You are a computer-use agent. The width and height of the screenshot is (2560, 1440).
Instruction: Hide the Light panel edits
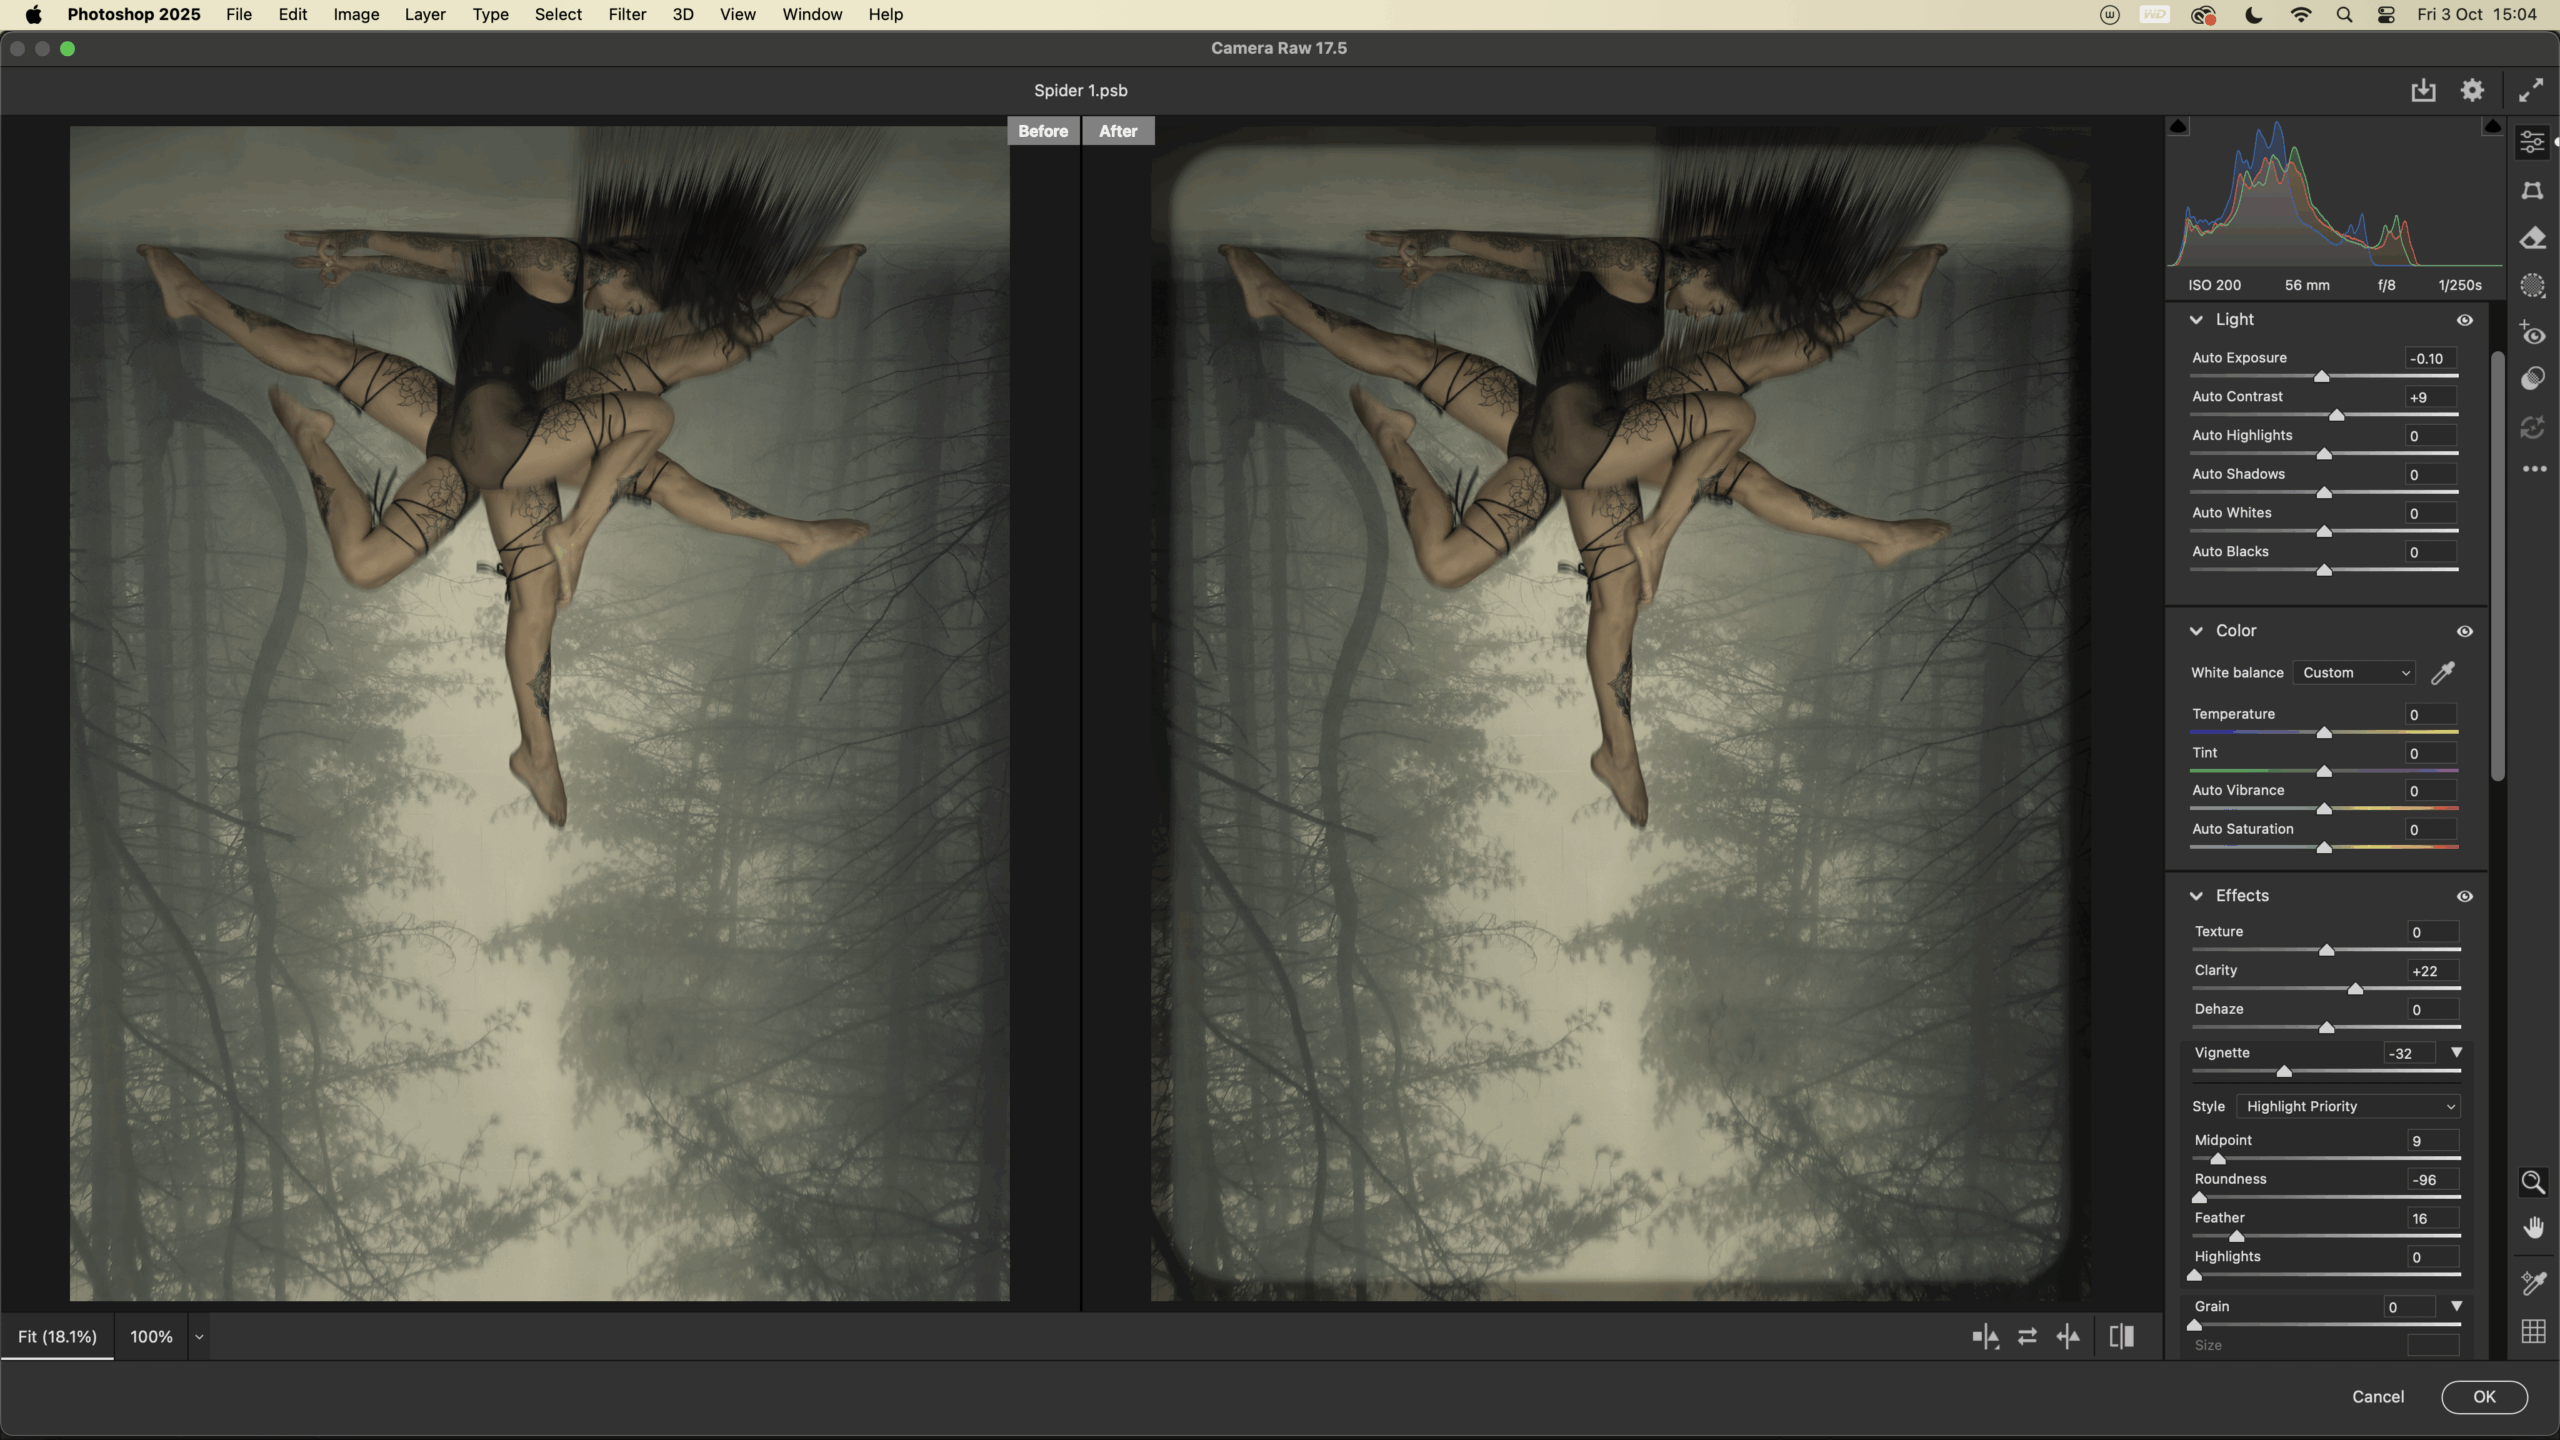[2465, 320]
